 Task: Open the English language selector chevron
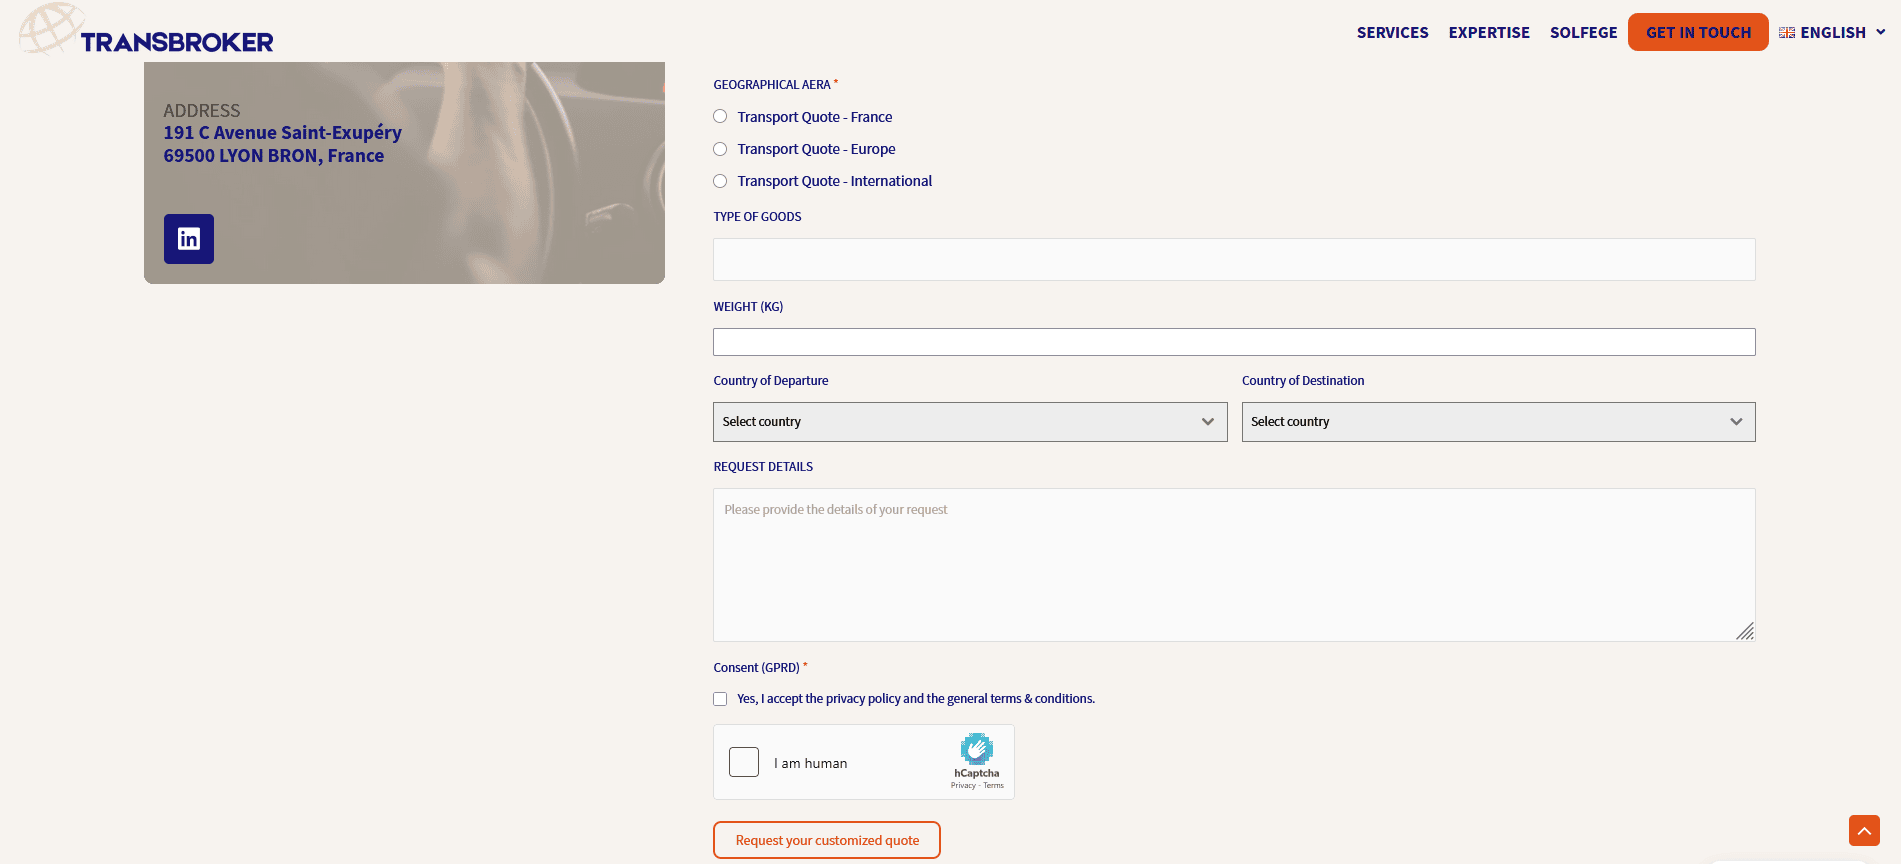pyautogui.click(x=1880, y=32)
